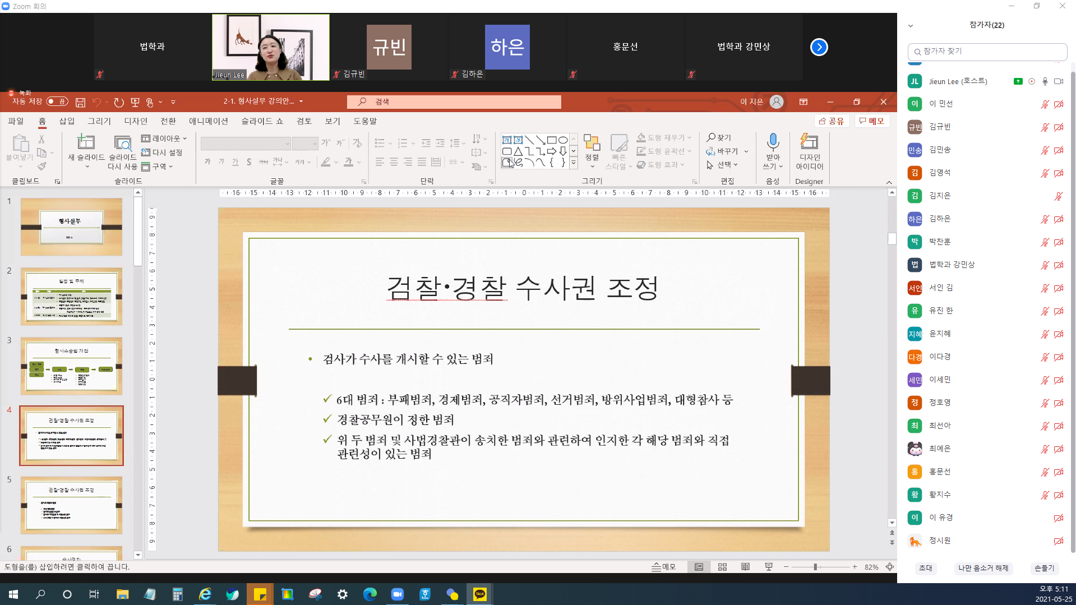
Task: Switch to the Animations (애니메이션) tab
Action: coord(208,121)
